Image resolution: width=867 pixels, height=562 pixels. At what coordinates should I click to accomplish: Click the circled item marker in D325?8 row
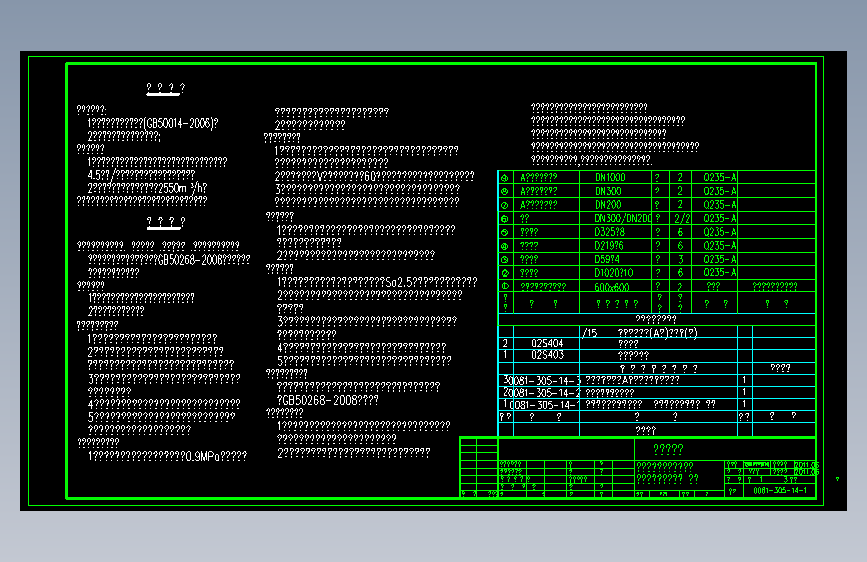pyautogui.click(x=504, y=232)
